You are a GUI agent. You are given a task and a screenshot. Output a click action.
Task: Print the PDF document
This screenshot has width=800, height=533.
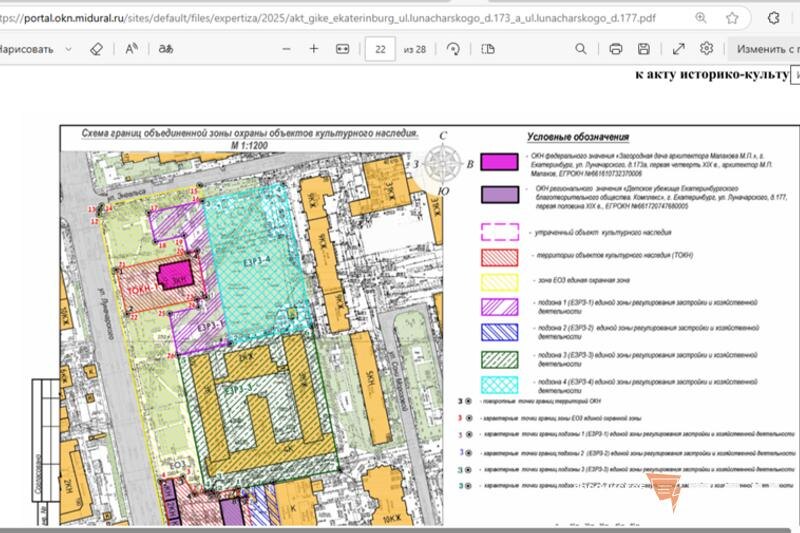tap(616, 49)
